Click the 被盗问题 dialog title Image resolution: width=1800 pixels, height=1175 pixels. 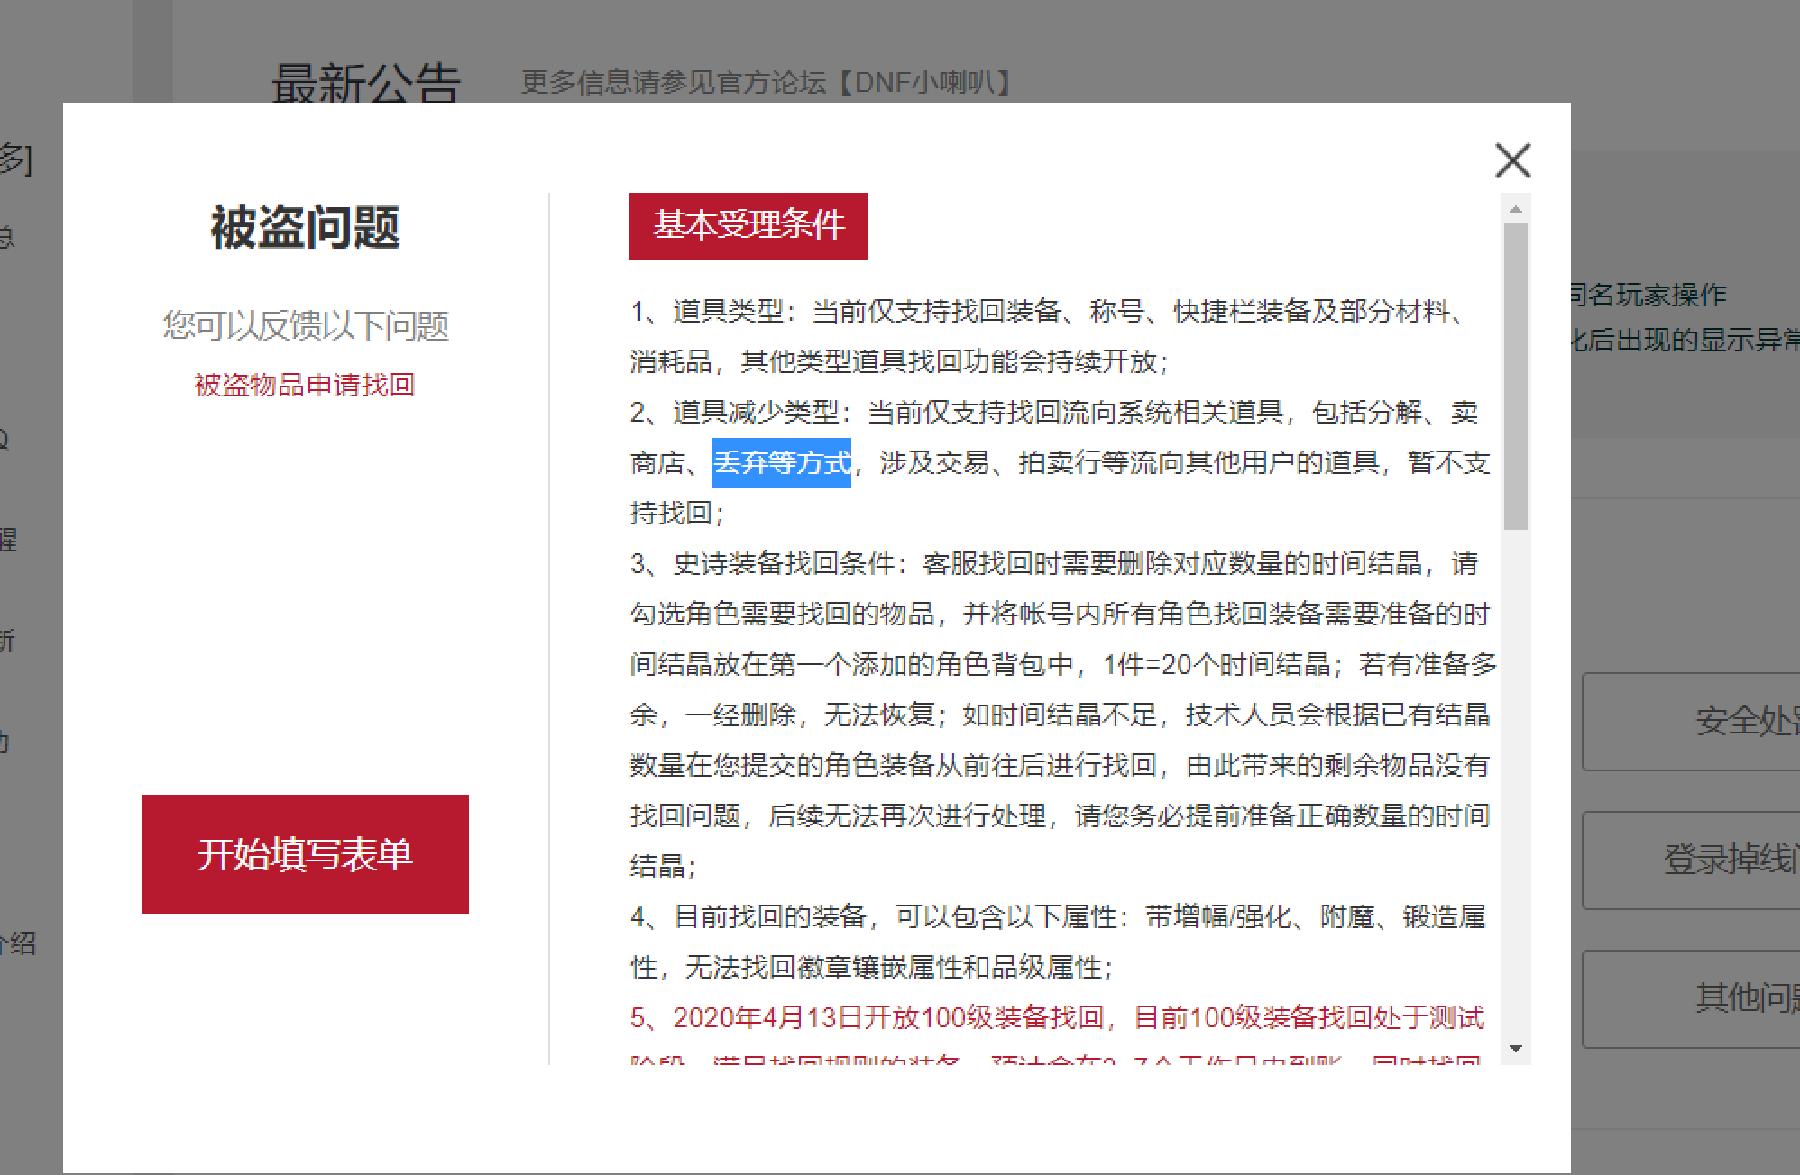[305, 228]
